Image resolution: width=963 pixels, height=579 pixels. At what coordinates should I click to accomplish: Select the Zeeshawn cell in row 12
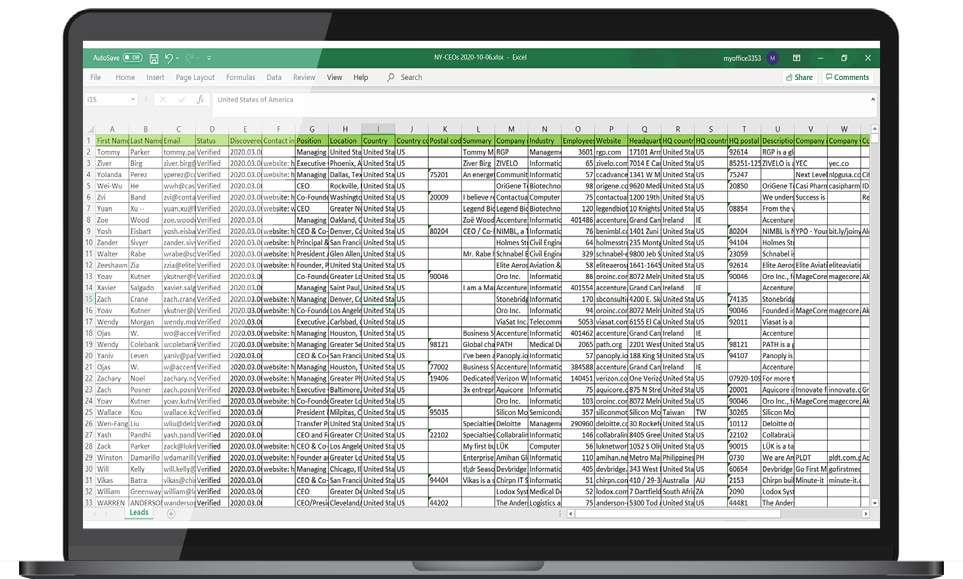click(112, 265)
